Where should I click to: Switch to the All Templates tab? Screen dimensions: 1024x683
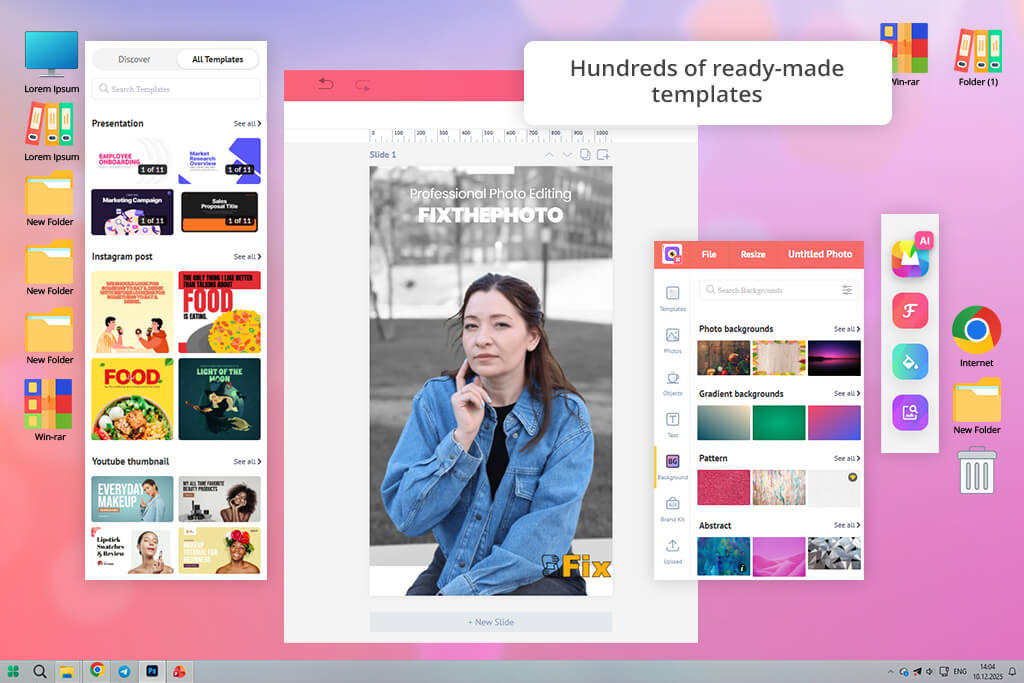point(217,59)
